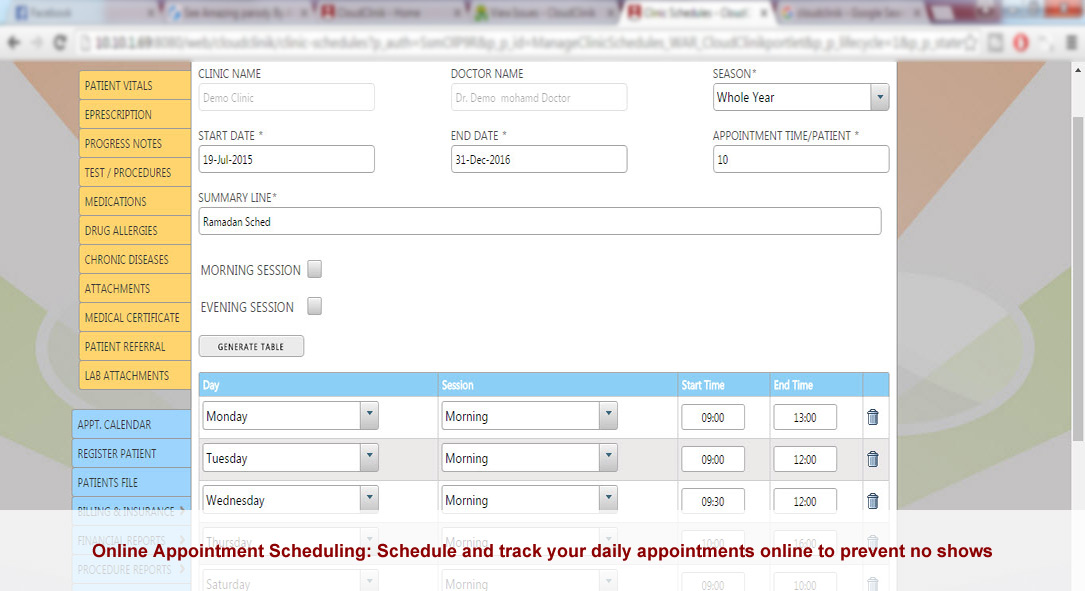
Task: Click the page vertical scrollbar
Action: (1077, 250)
